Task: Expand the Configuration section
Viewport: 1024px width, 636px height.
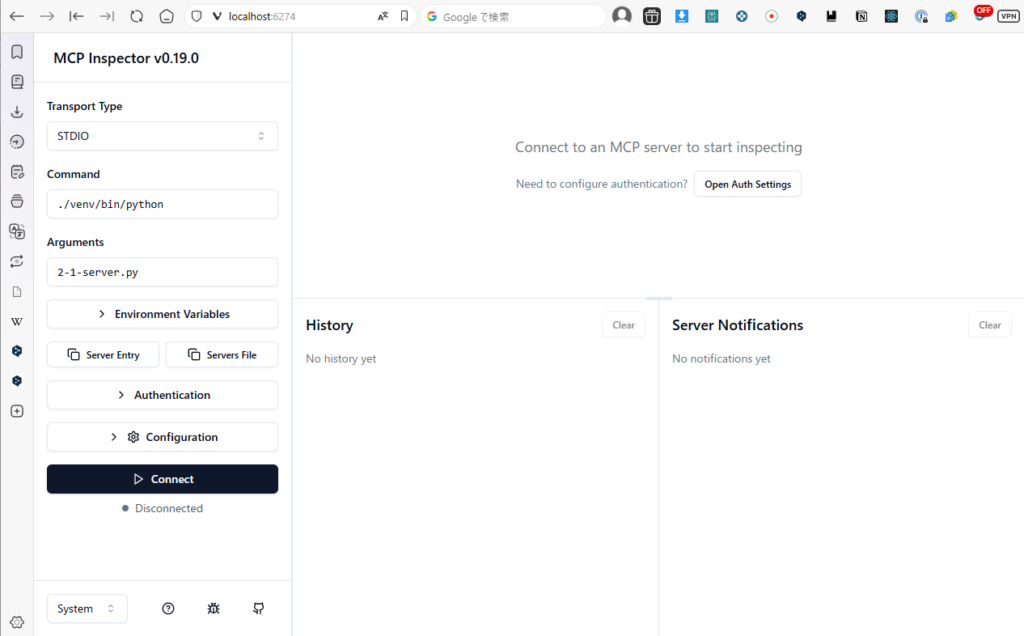Action: coord(162,437)
